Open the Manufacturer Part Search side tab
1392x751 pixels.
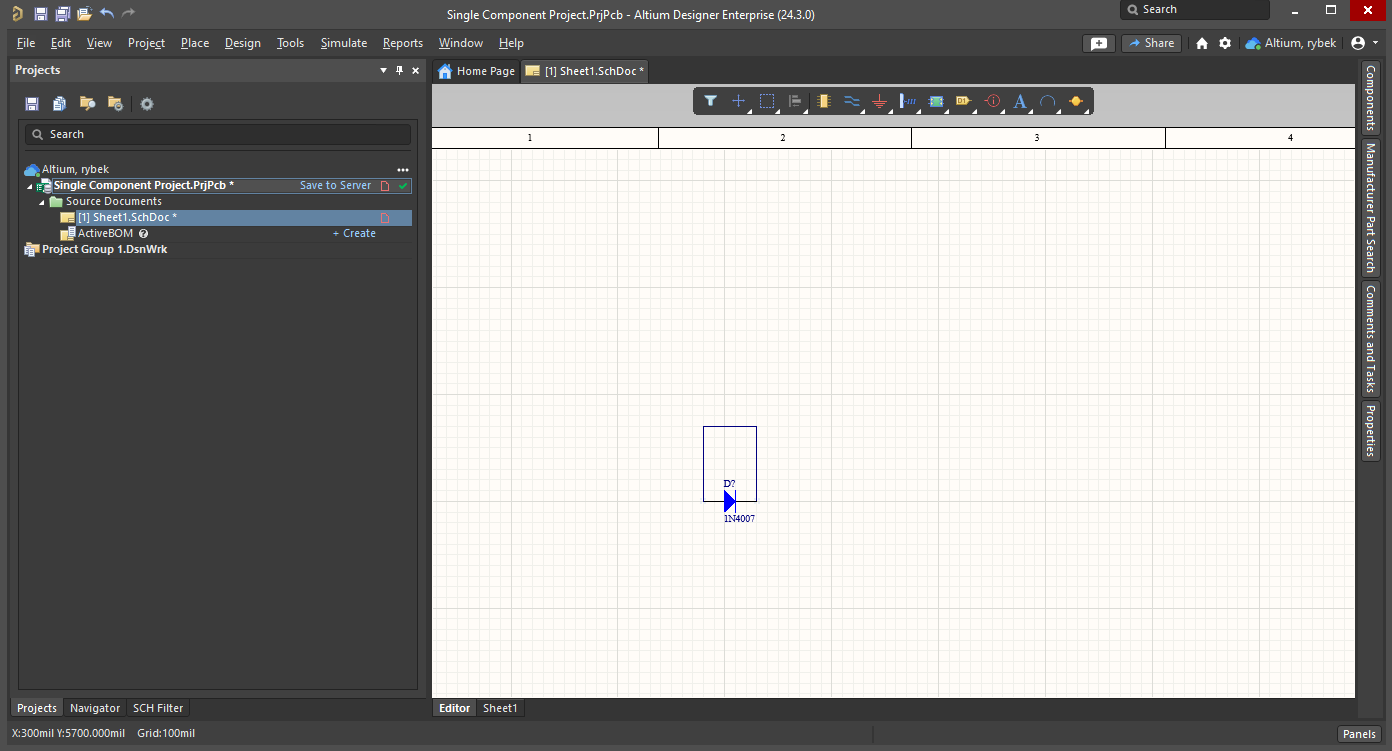pyautogui.click(x=1370, y=208)
